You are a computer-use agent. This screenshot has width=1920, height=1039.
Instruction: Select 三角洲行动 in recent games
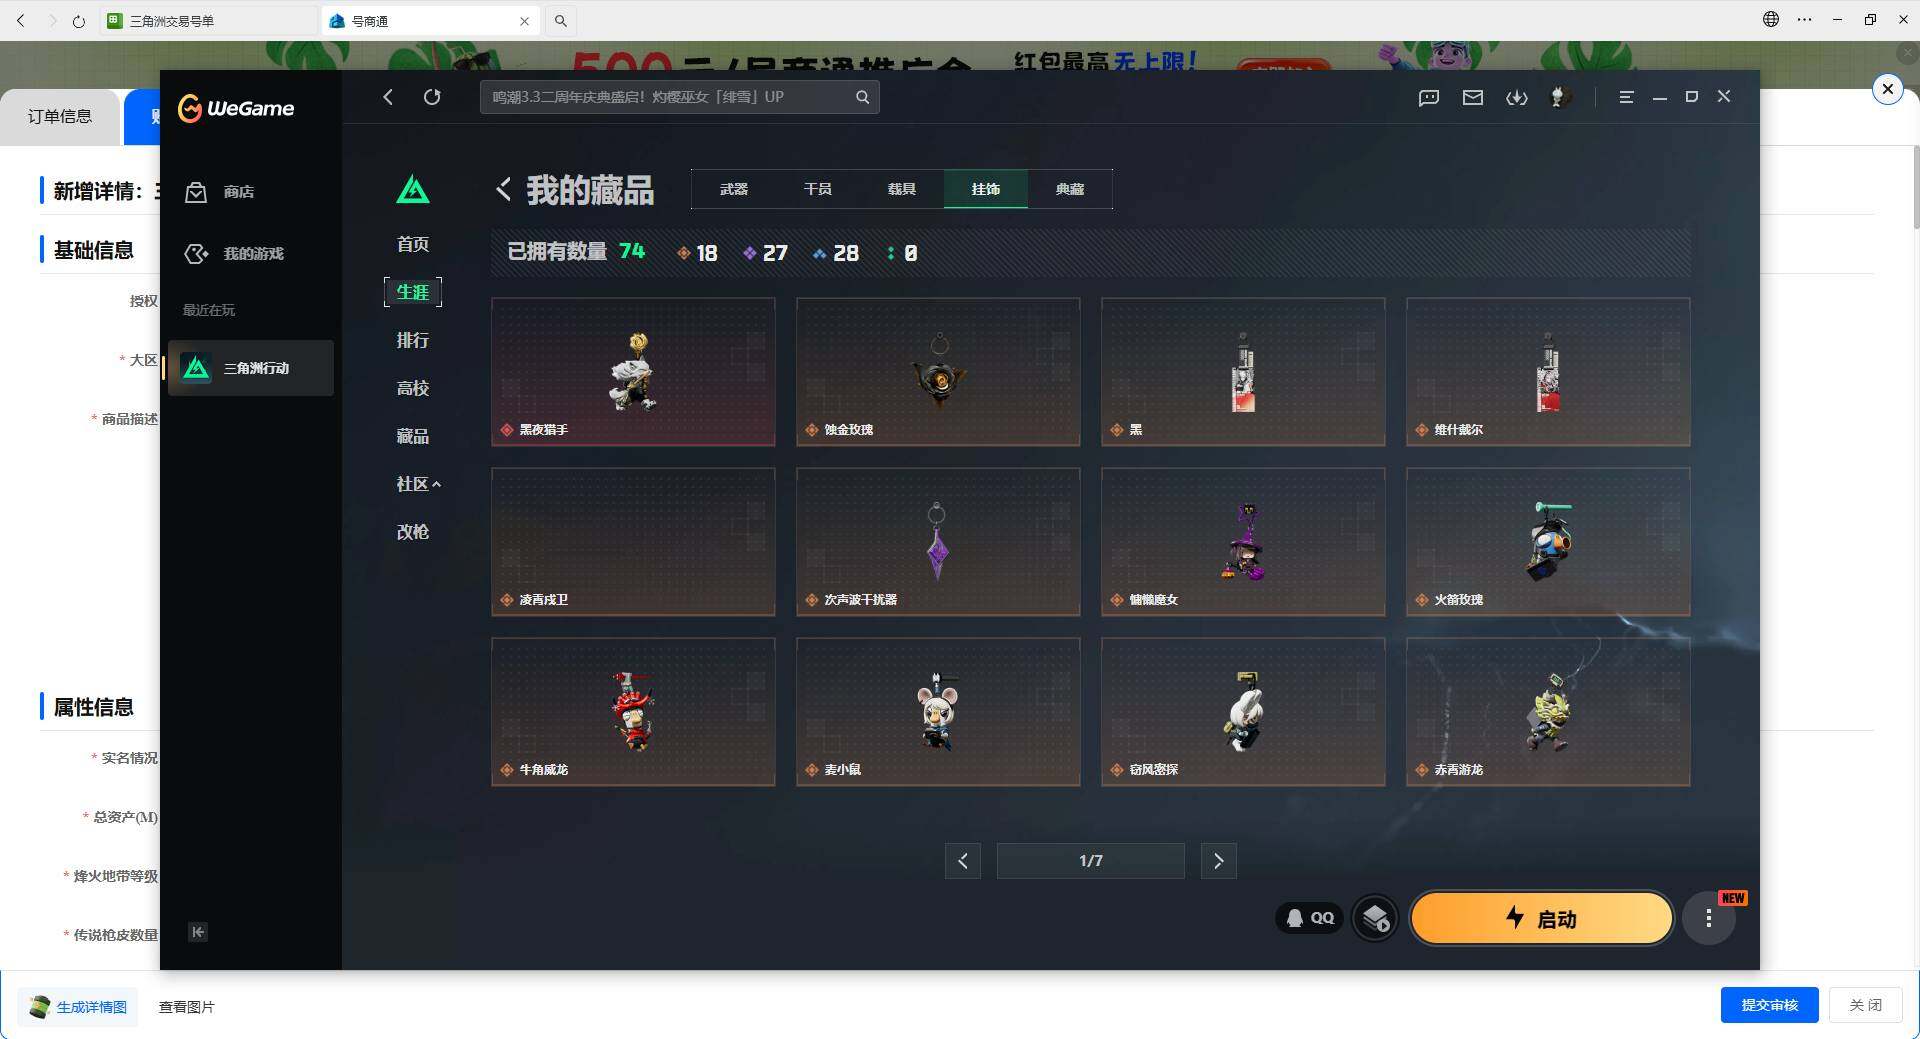(x=251, y=368)
